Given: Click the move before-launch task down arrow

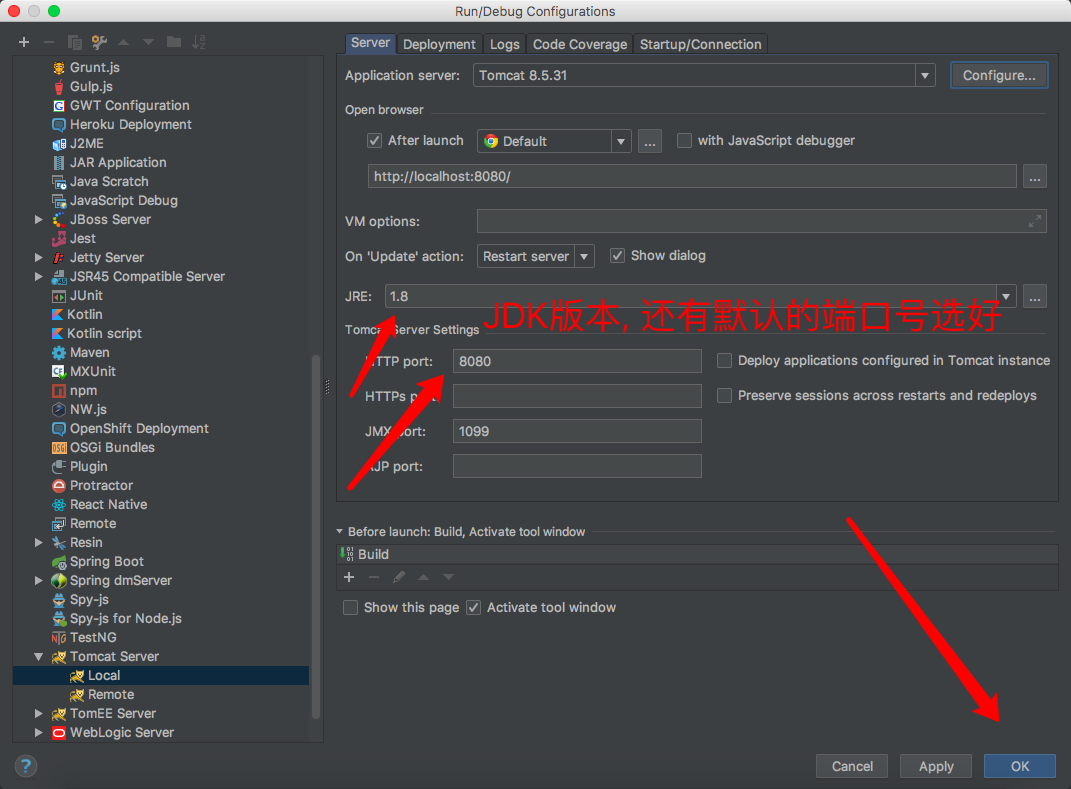Looking at the screenshot, I should [x=448, y=577].
